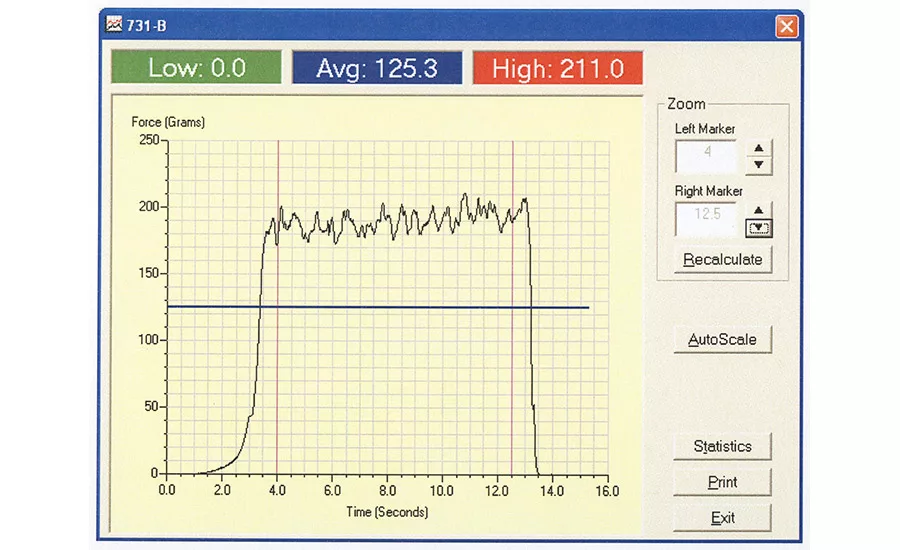900x550 pixels.
Task: Decrease the Left Marker with down arrow
Action: coord(760,165)
